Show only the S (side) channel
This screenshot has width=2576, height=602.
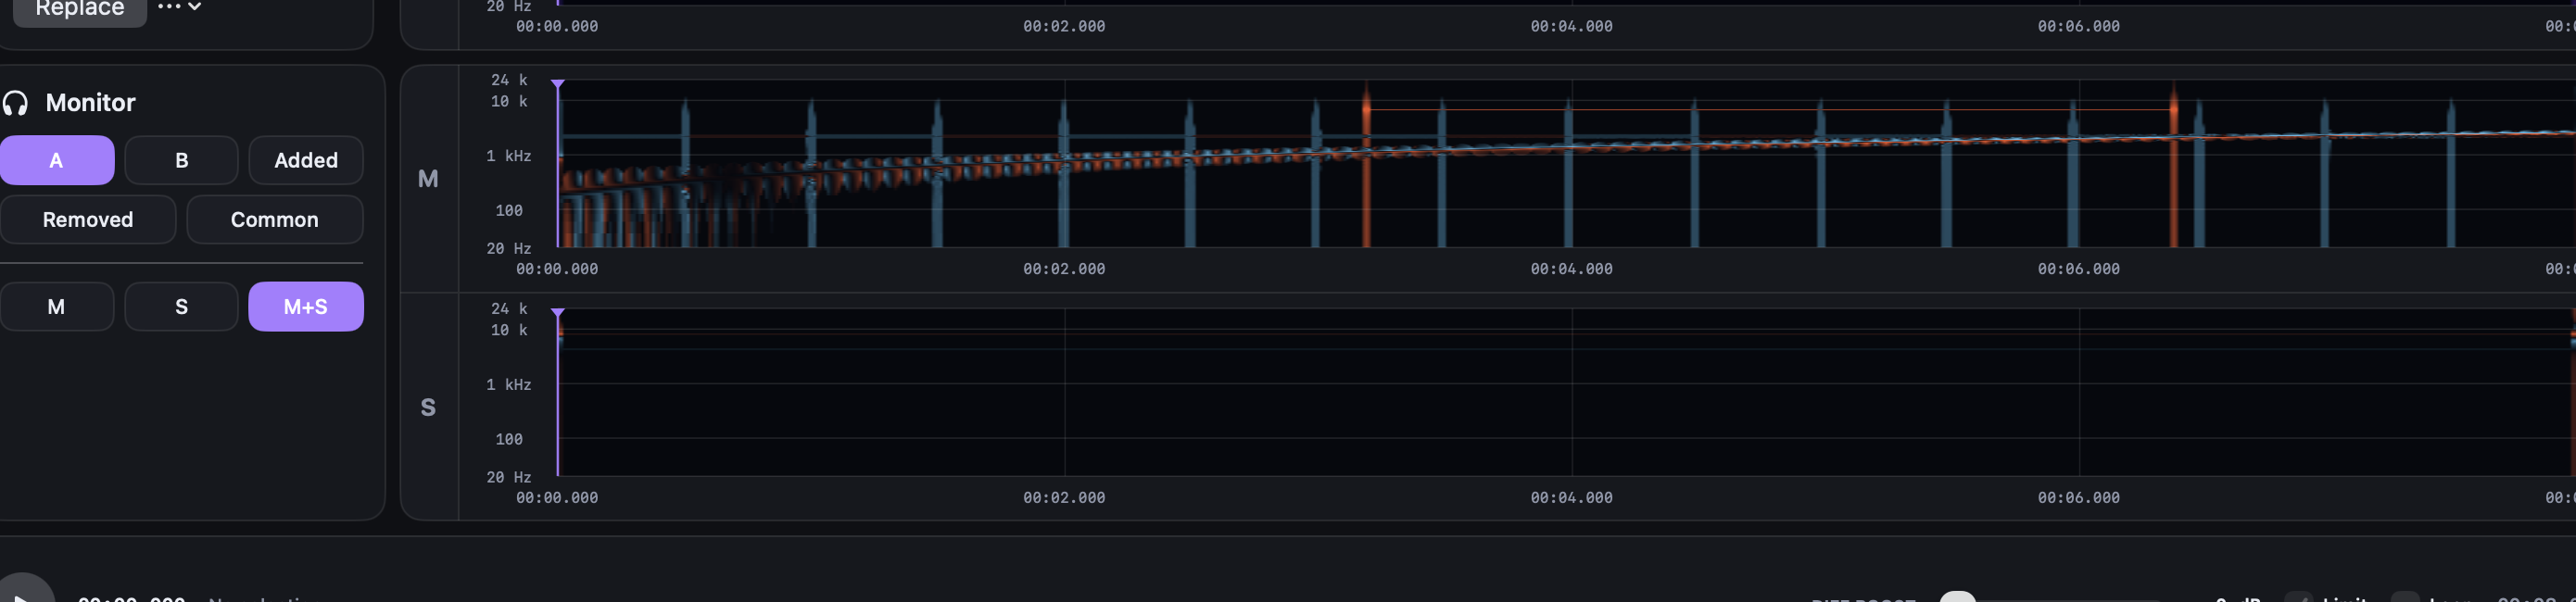point(181,306)
